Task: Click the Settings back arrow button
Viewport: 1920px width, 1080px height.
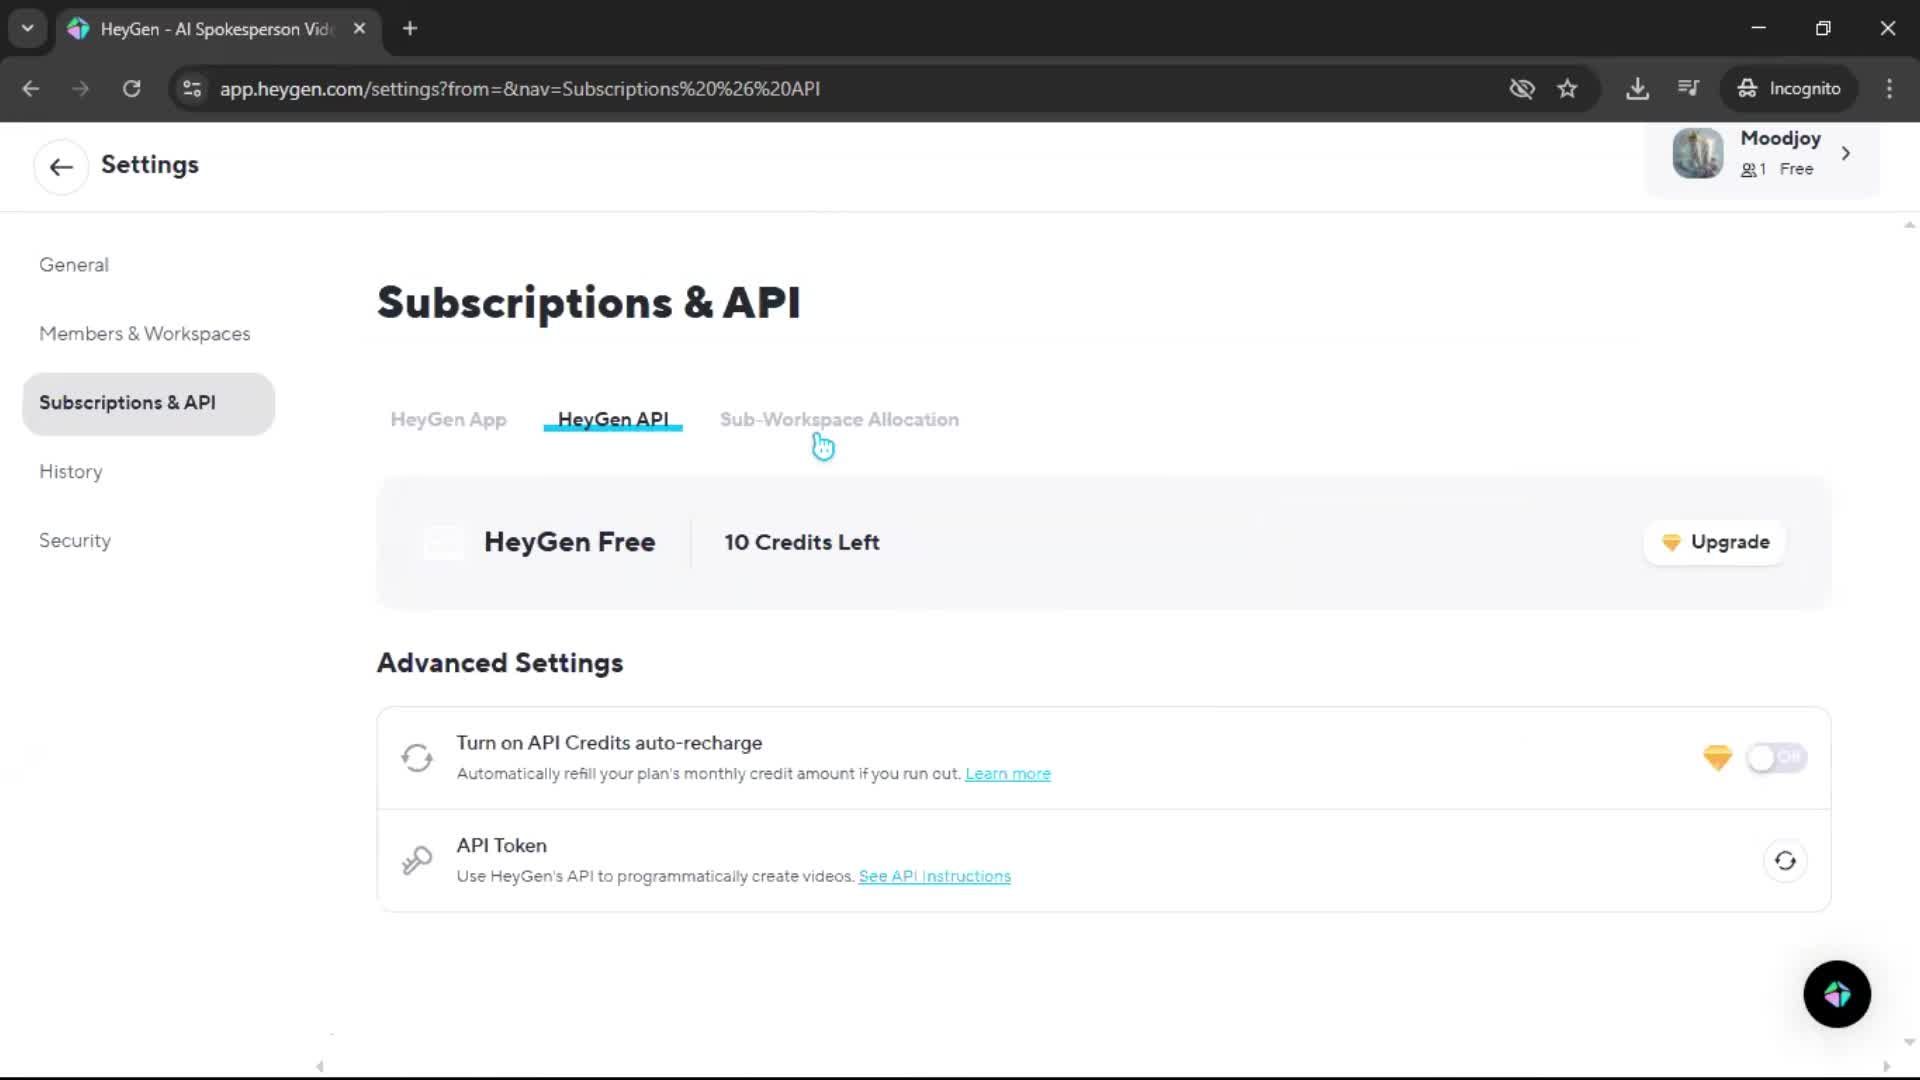Action: tap(61, 166)
